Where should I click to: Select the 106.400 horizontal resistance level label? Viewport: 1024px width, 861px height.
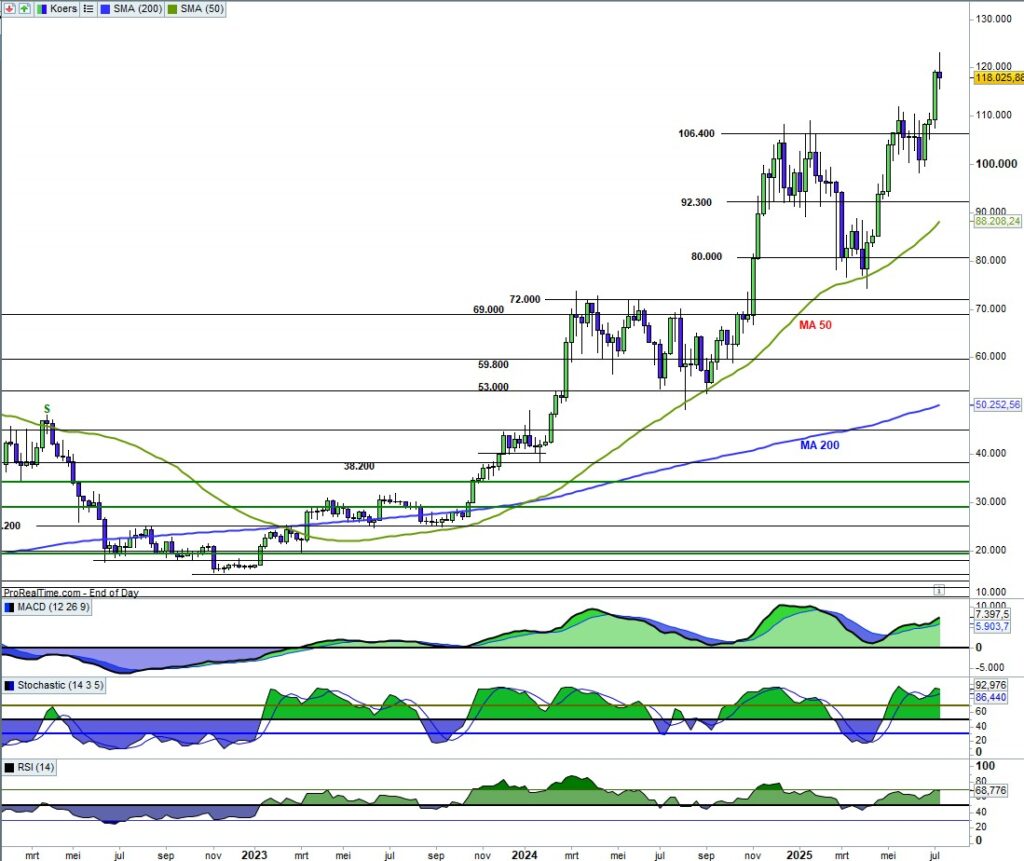pos(696,133)
